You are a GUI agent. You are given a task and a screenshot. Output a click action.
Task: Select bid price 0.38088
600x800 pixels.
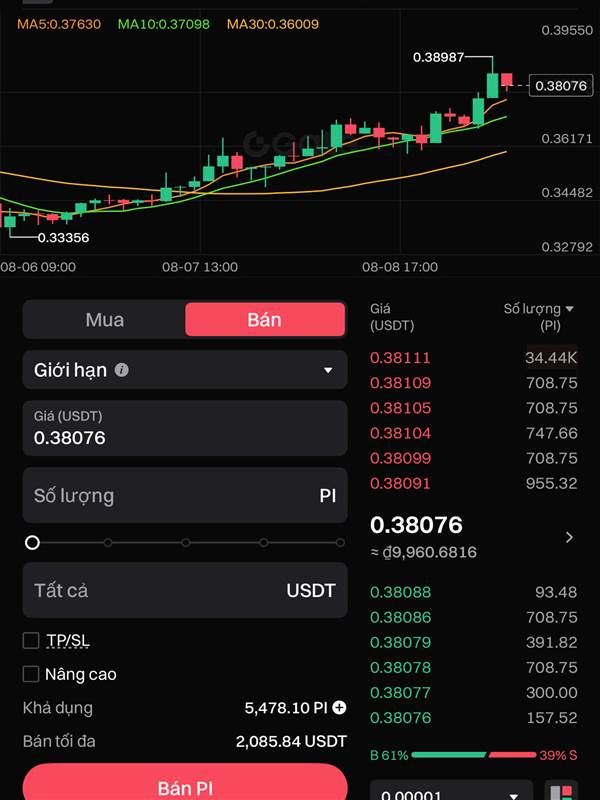click(400, 592)
